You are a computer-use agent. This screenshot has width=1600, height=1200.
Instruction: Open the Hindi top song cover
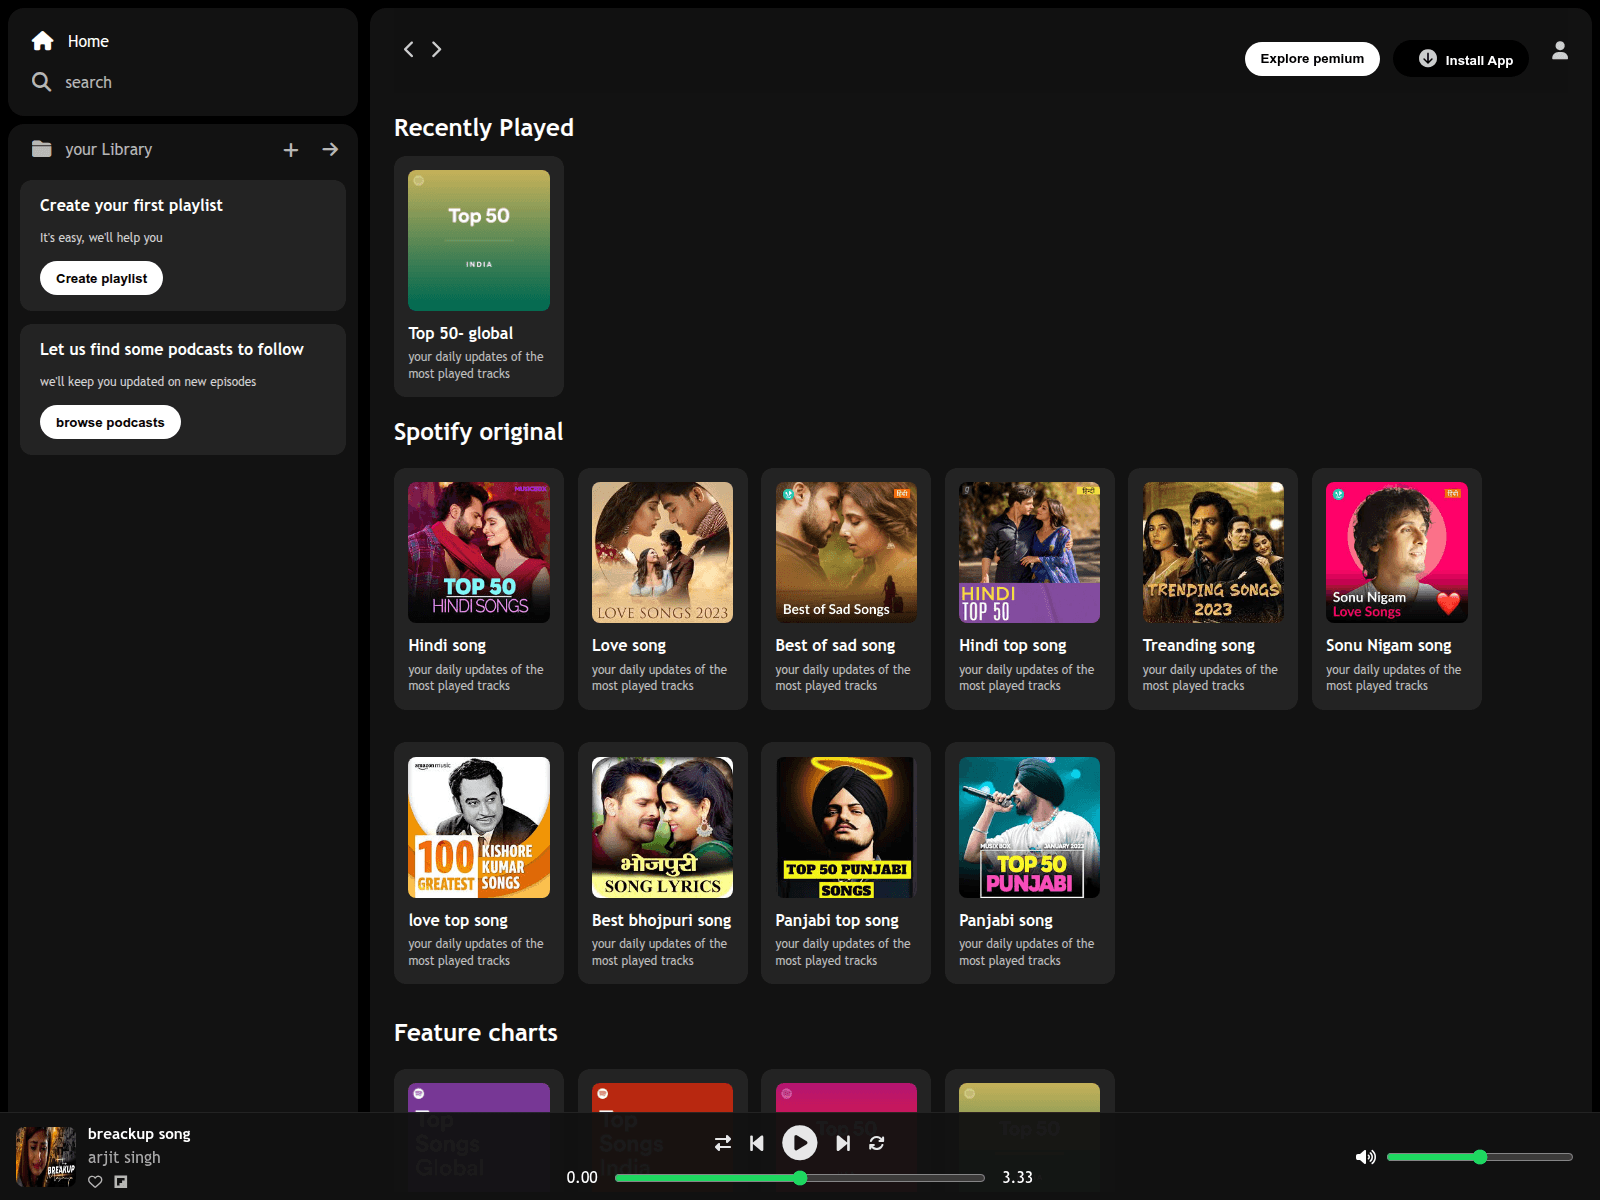1029,553
